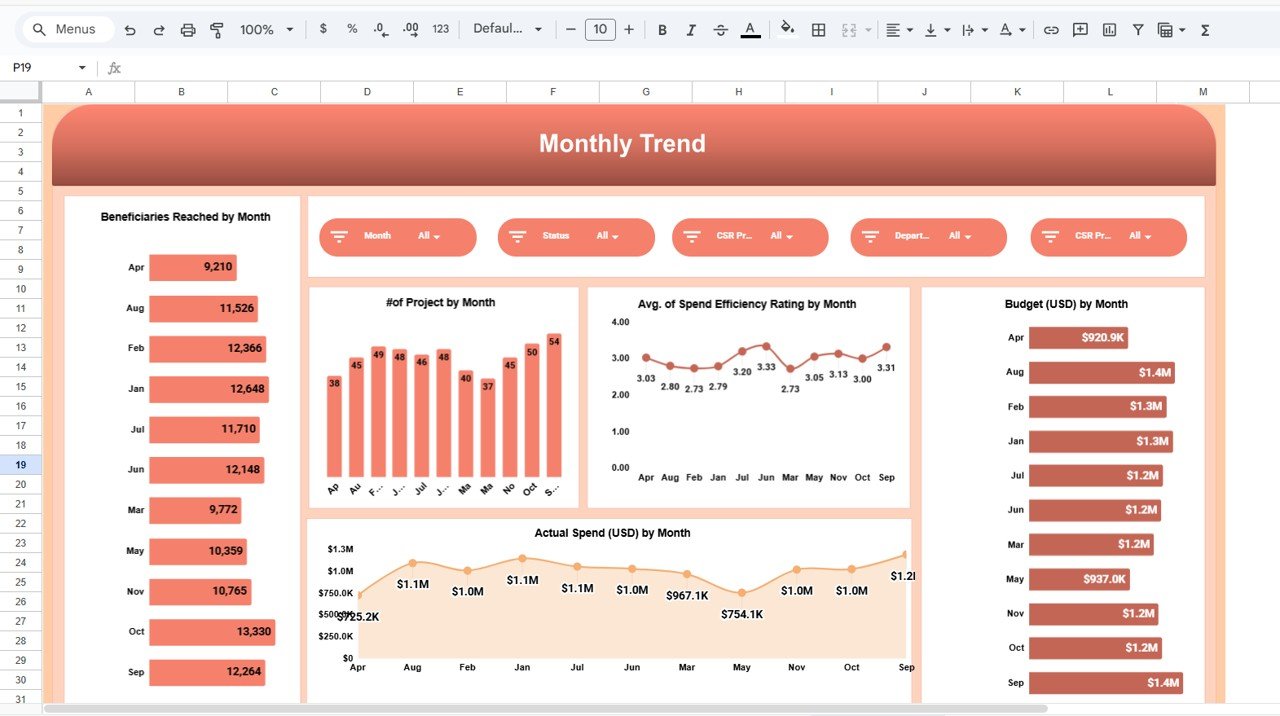Open the fill color picker
The image size is (1280, 716).
coord(787,30)
